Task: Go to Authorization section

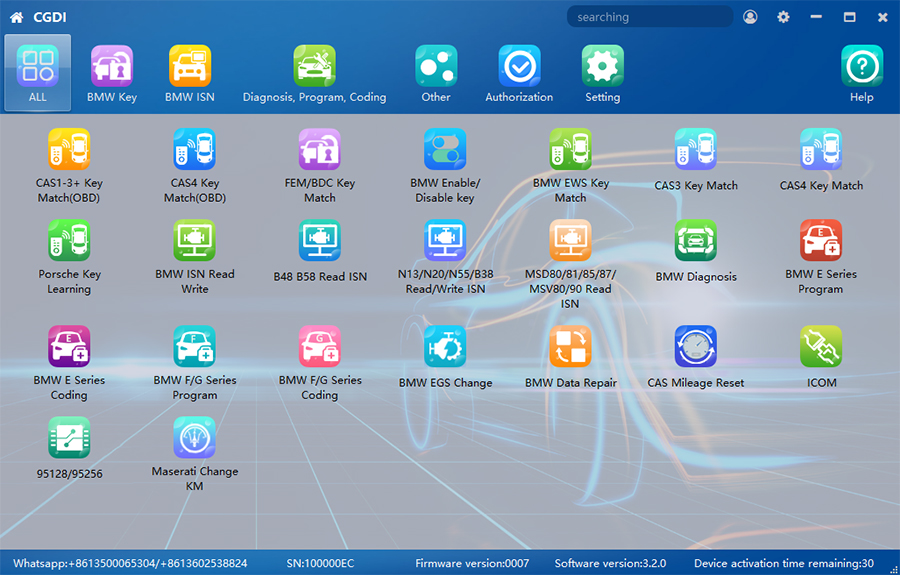Action: [519, 74]
